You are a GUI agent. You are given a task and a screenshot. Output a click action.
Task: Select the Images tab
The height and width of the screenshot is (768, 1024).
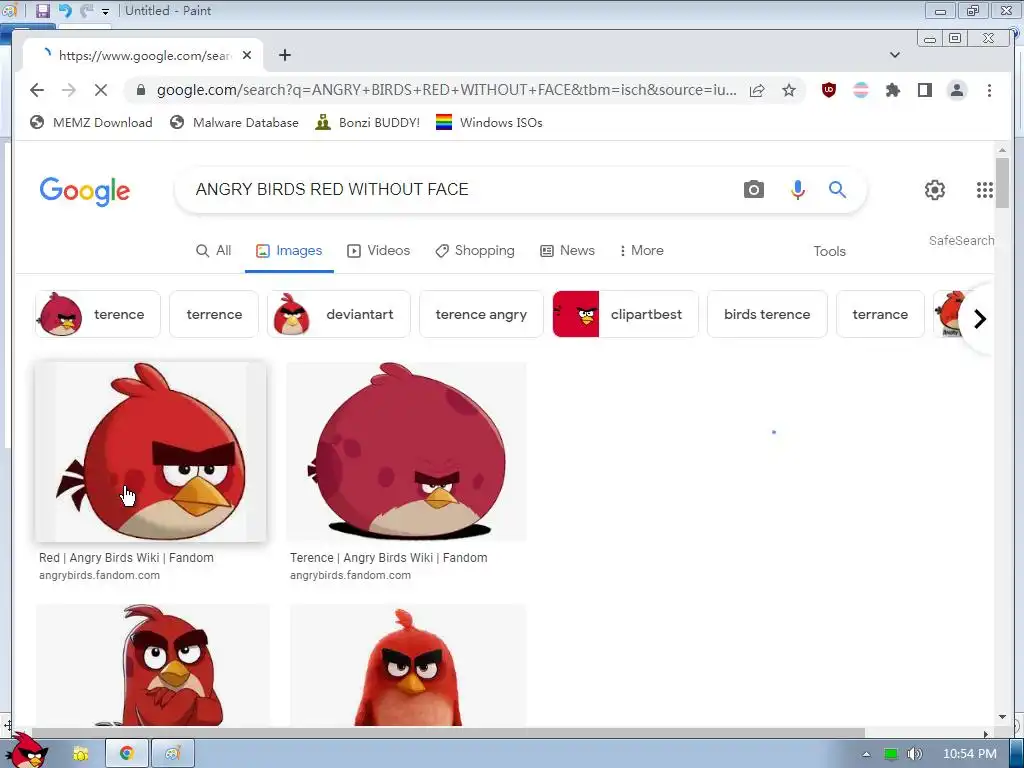(289, 251)
